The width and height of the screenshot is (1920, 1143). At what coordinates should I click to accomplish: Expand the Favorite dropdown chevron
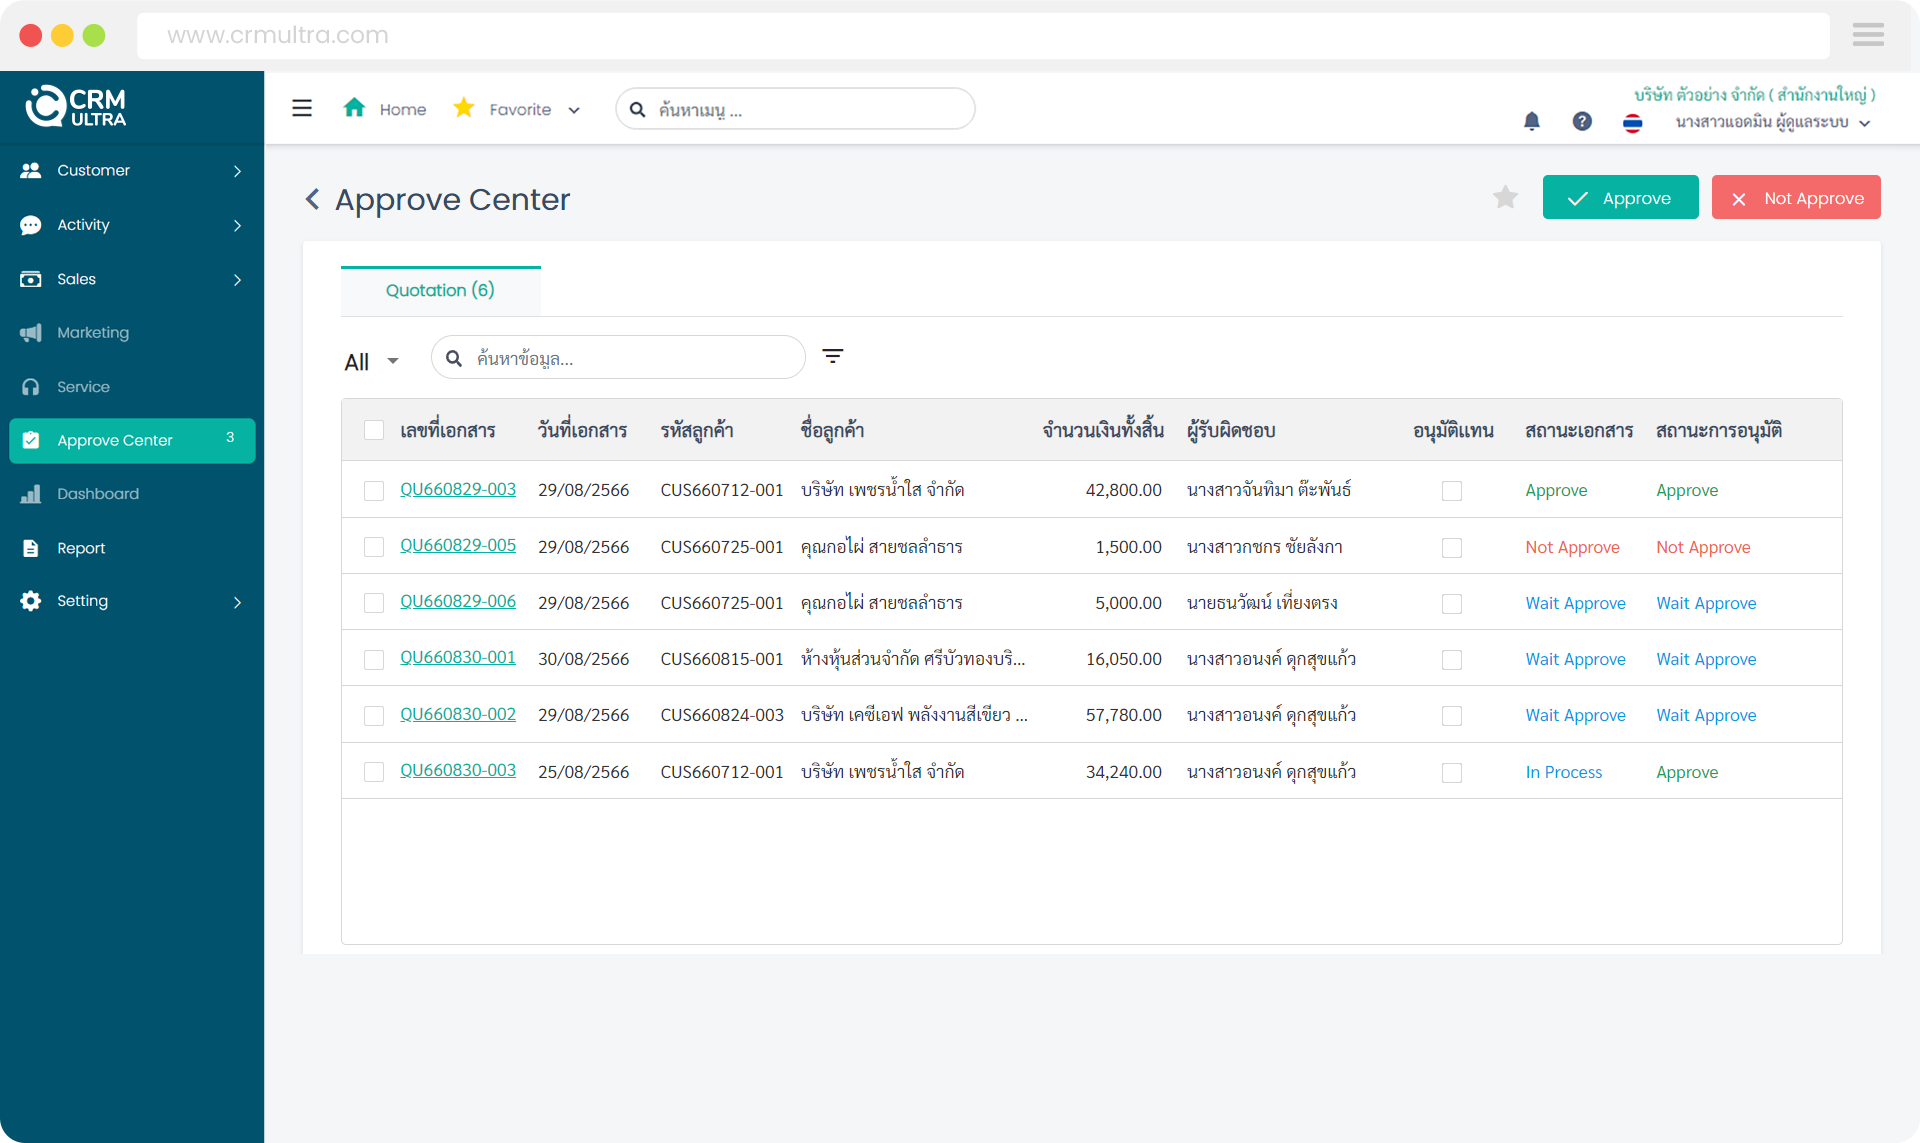click(574, 110)
